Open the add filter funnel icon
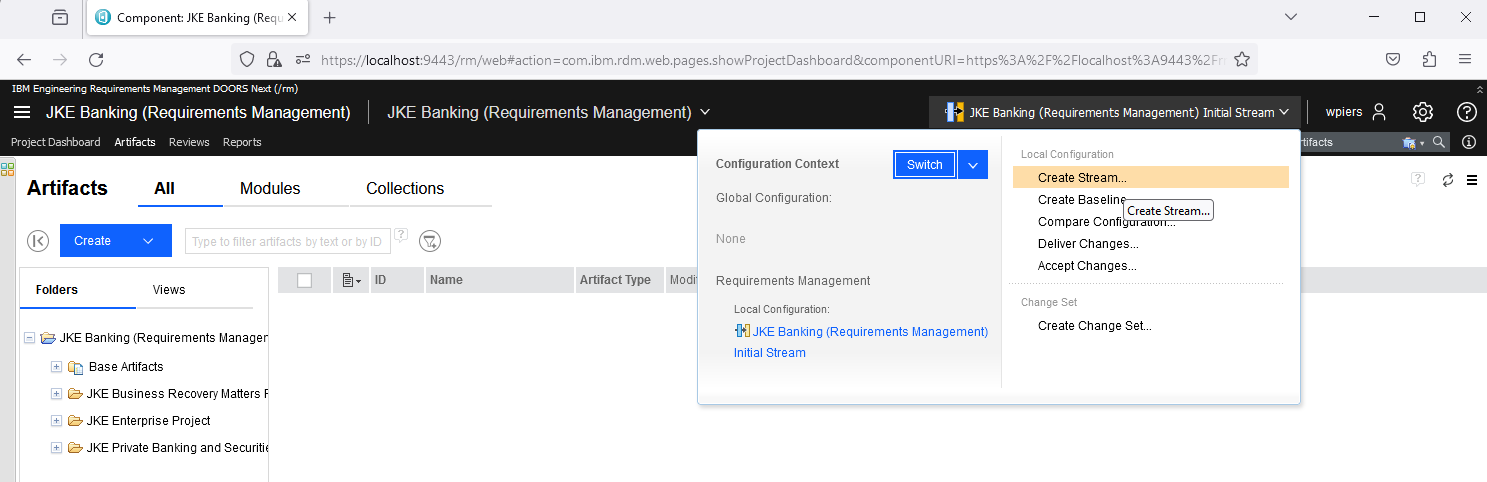1487x482 pixels. pyautogui.click(x=430, y=240)
